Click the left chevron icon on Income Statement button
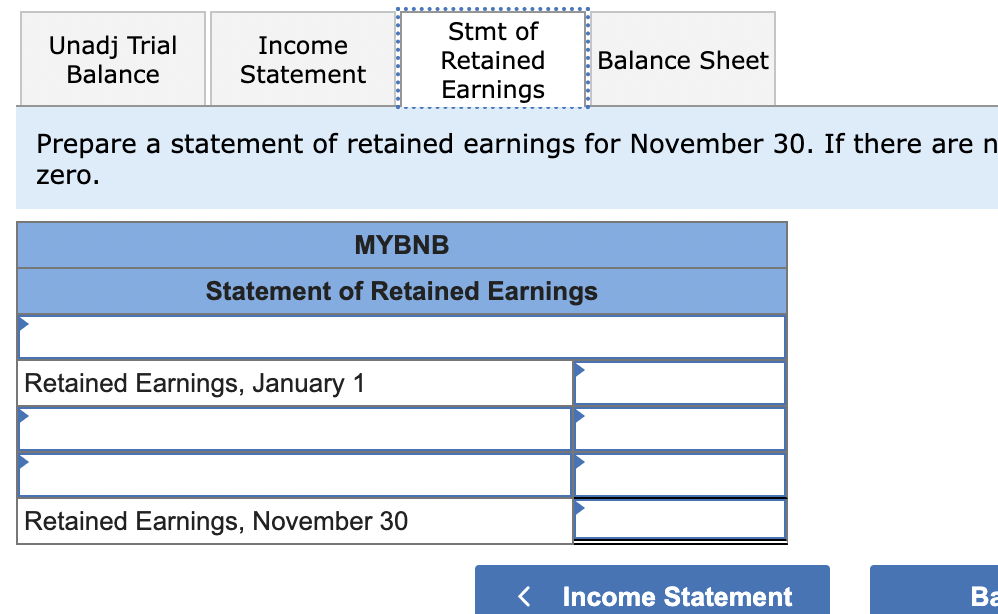Screen dimensions: 998x614 click(524, 597)
